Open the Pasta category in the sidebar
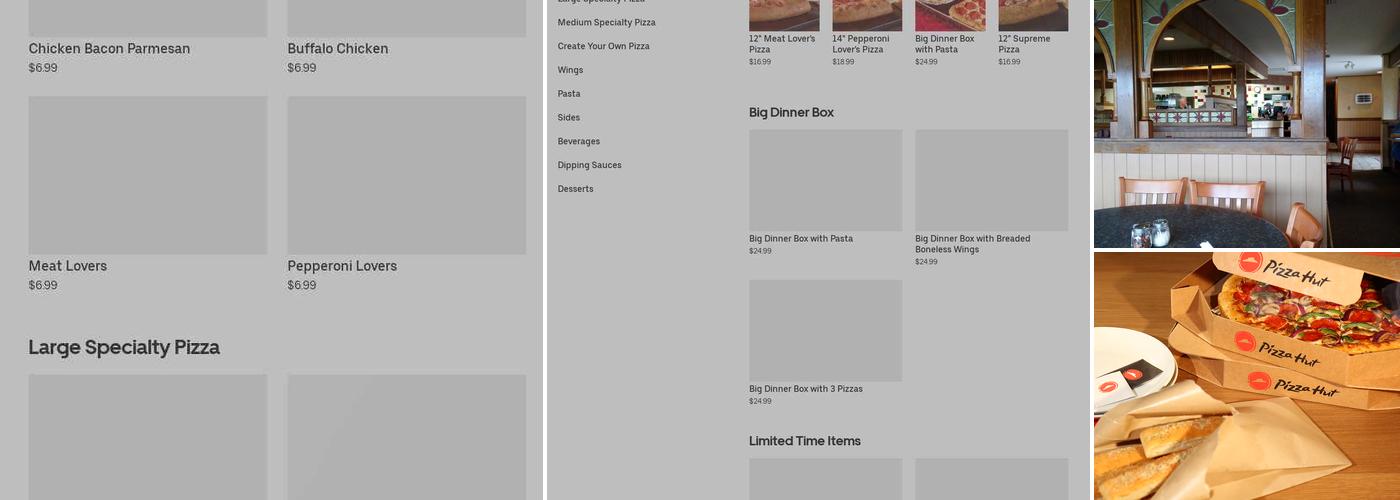The image size is (1400, 500). point(569,94)
